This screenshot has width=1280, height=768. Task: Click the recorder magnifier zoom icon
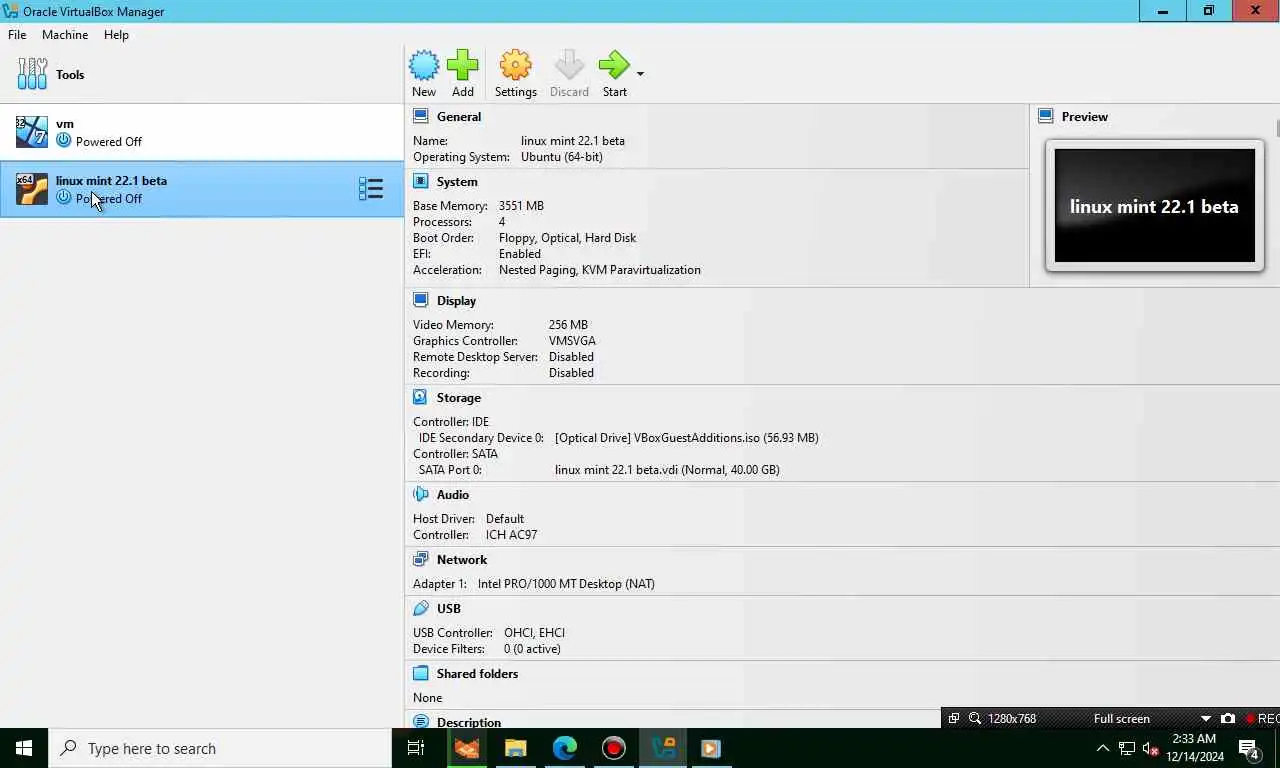974,718
